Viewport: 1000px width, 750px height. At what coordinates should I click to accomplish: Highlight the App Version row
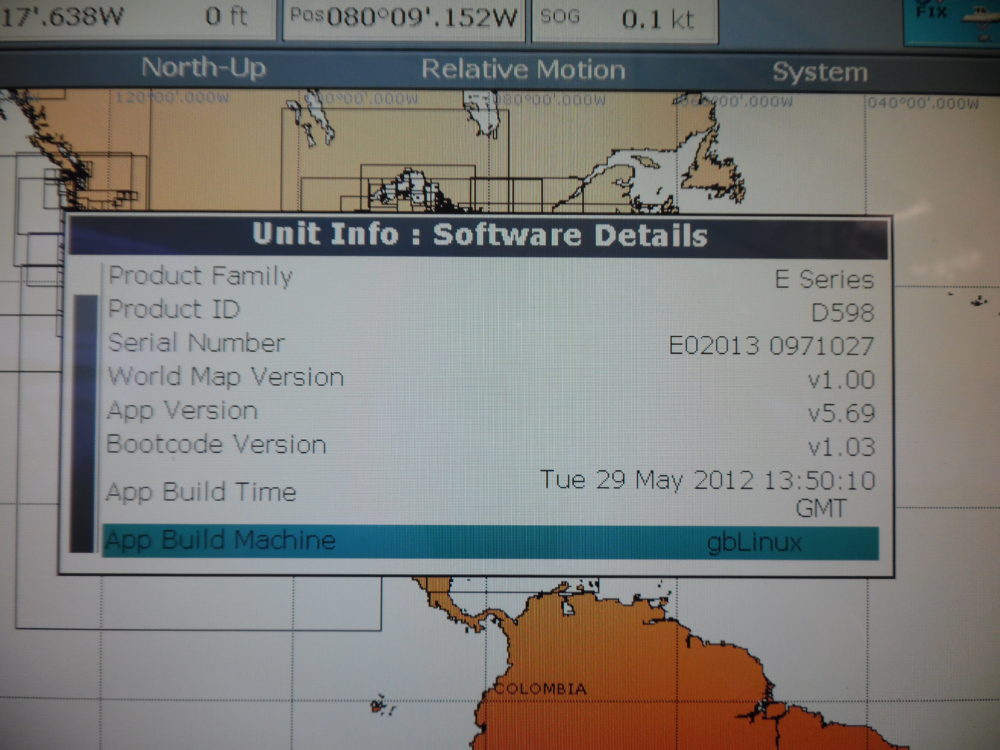[490, 411]
